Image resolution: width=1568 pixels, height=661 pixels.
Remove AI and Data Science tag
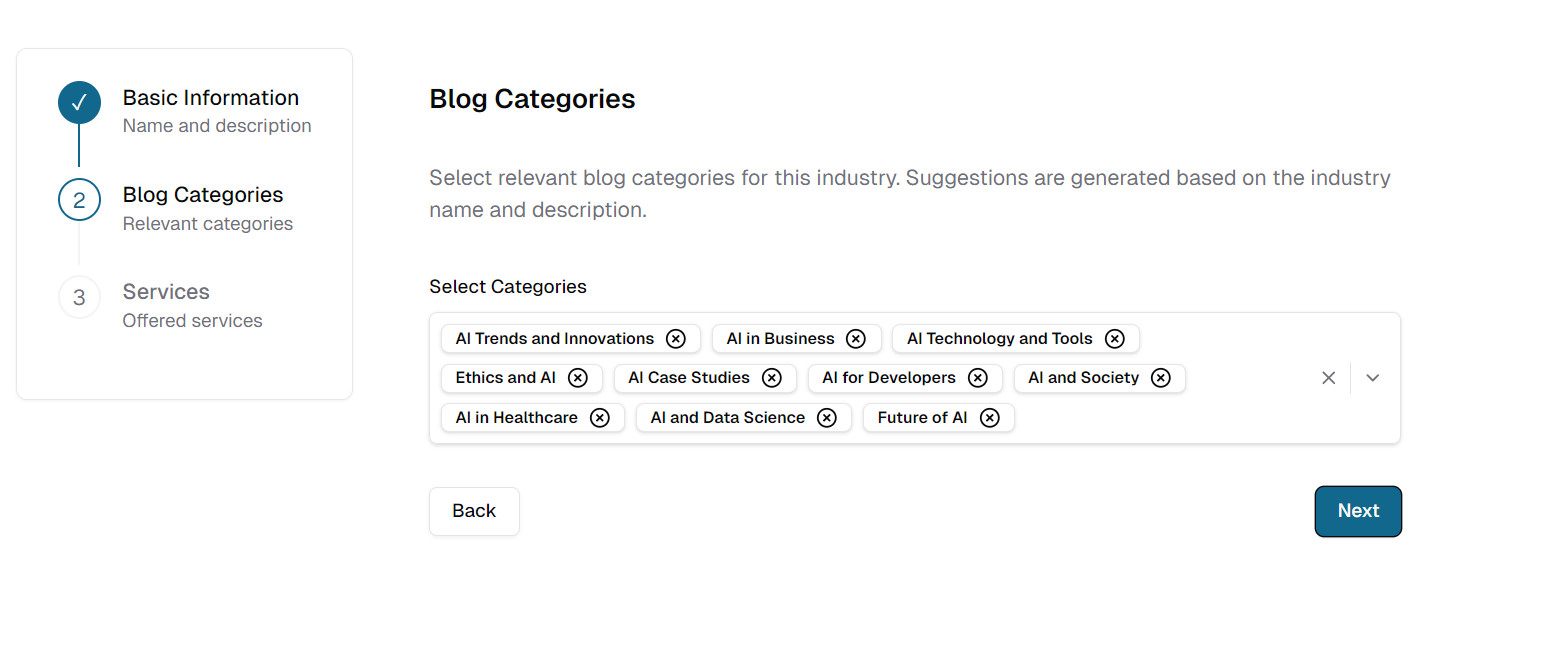pyautogui.click(x=827, y=418)
